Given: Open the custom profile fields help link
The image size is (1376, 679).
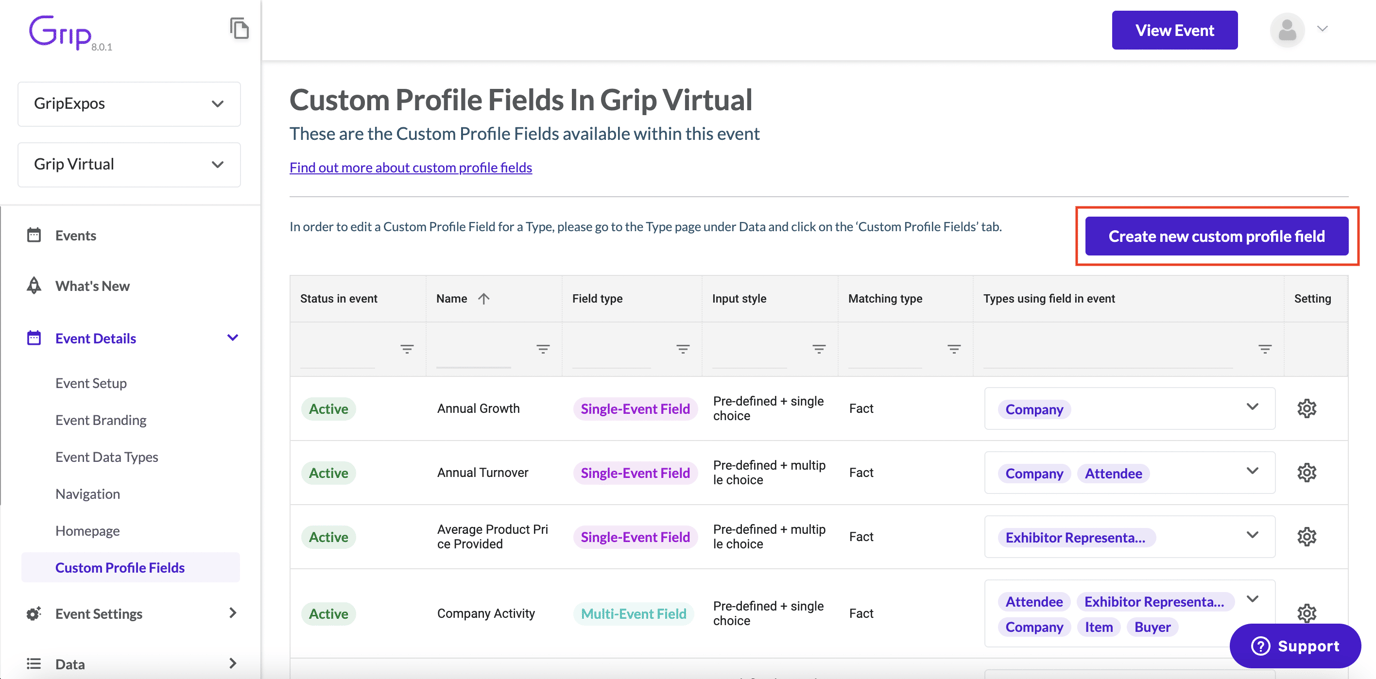Looking at the screenshot, I should coord(410,167).
